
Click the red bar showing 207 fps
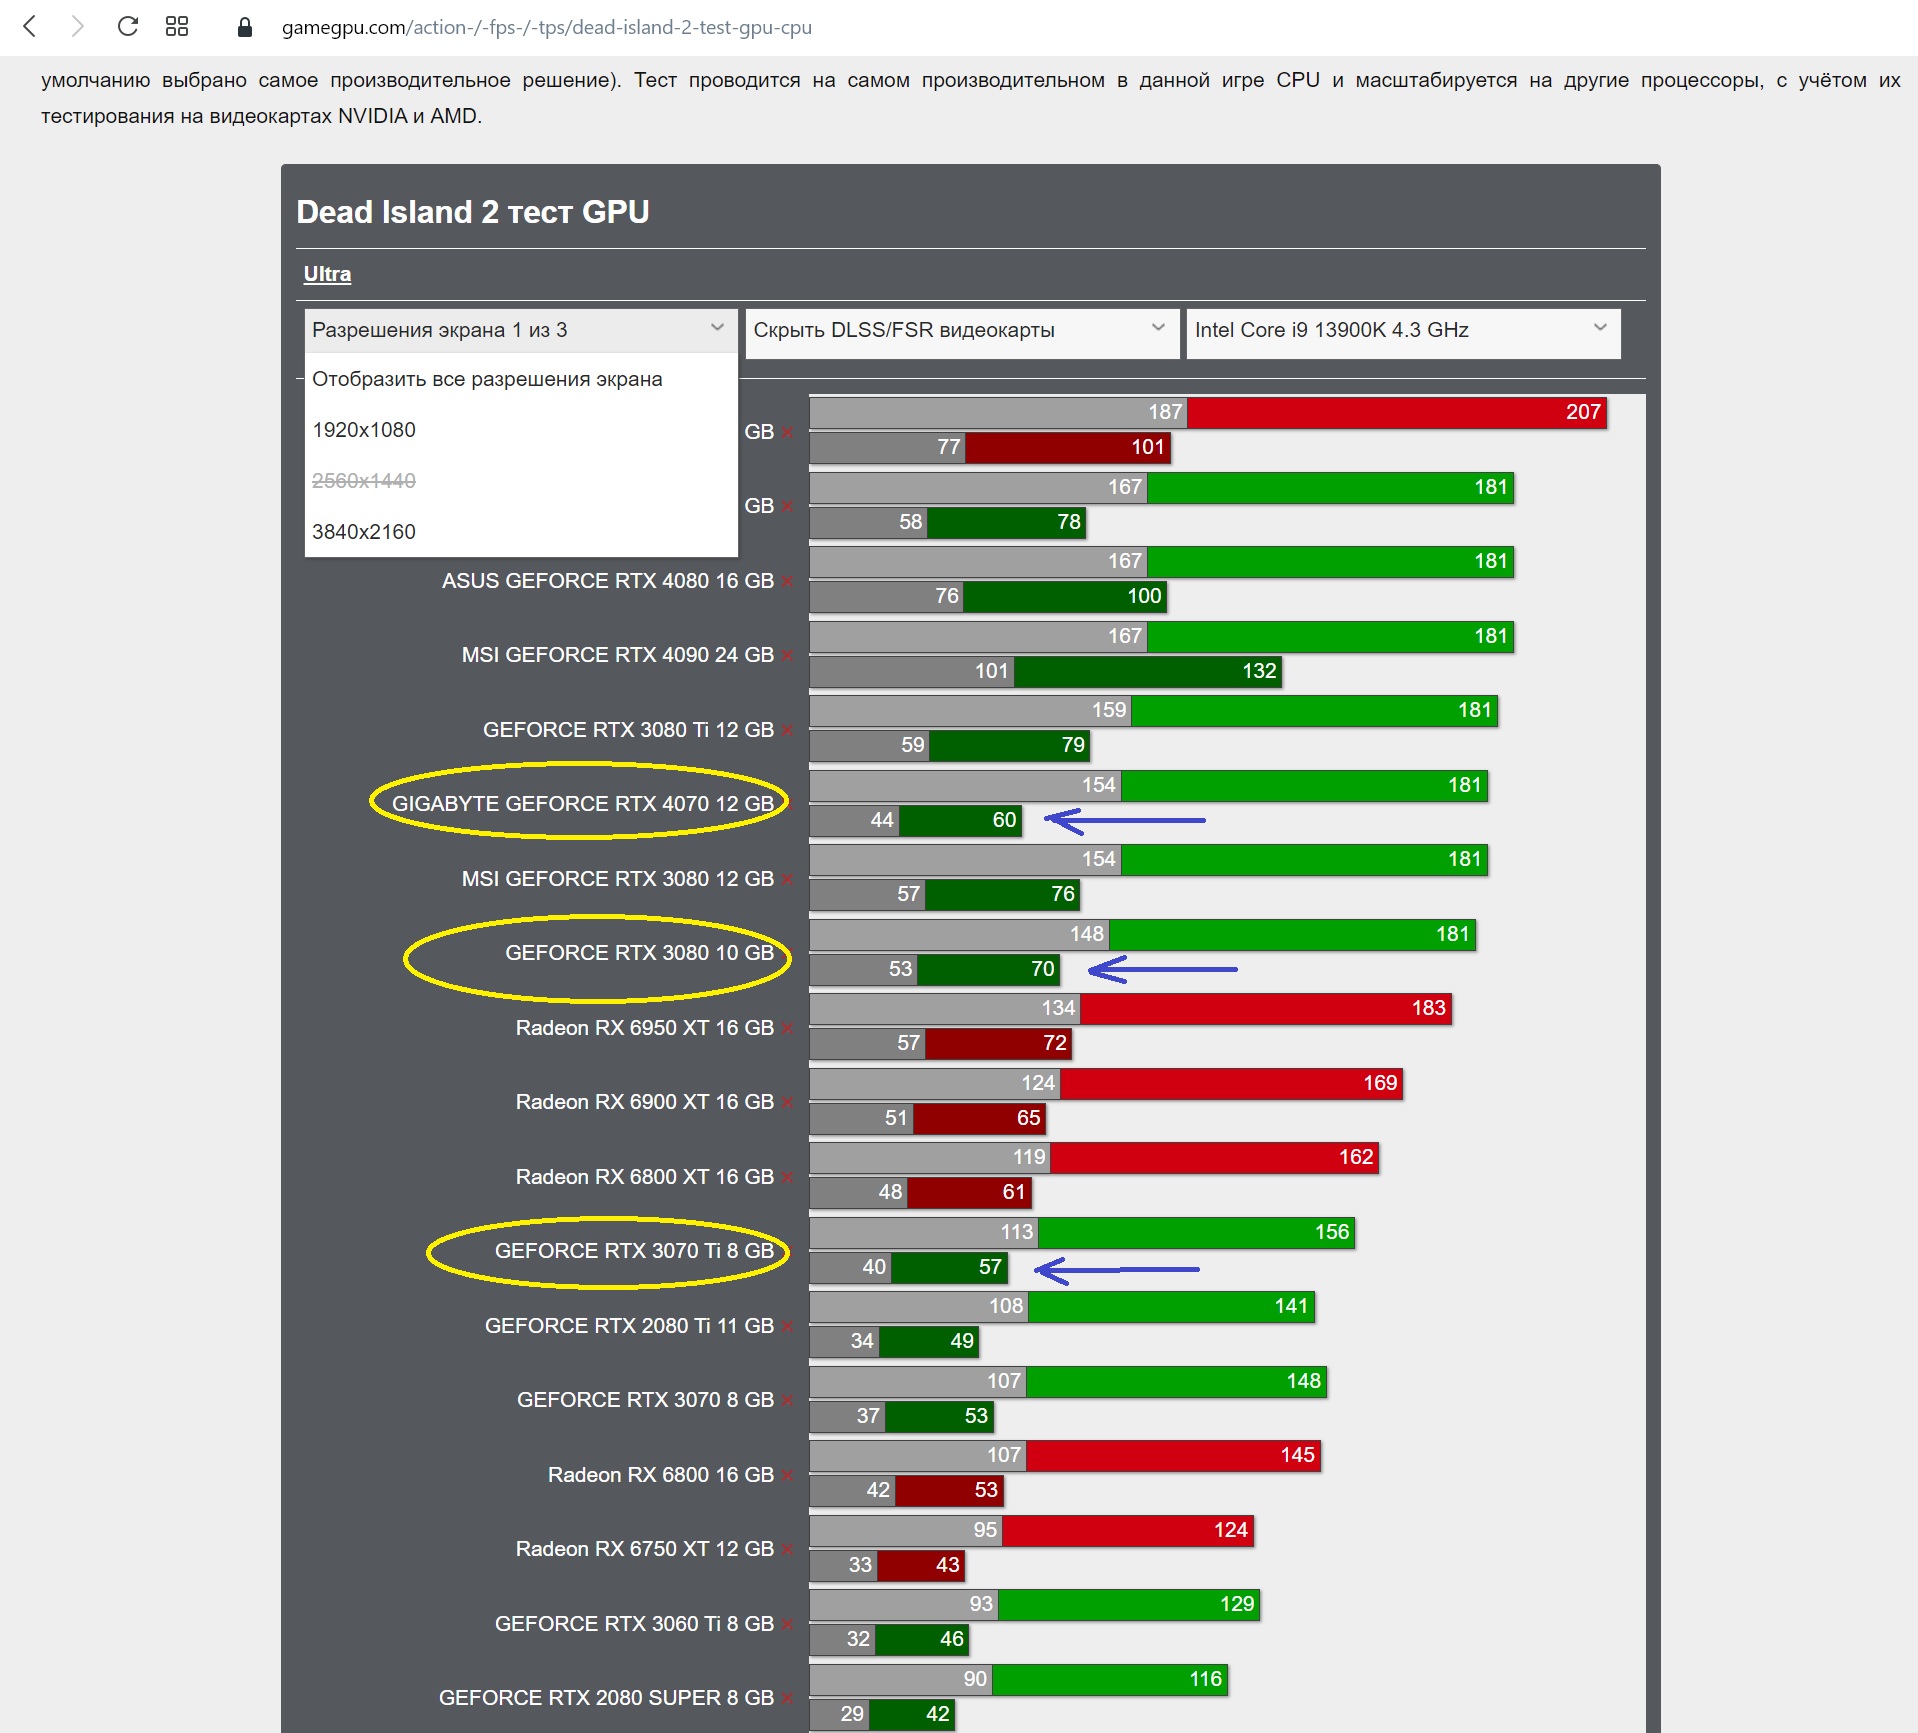[x=1397, y=413]
